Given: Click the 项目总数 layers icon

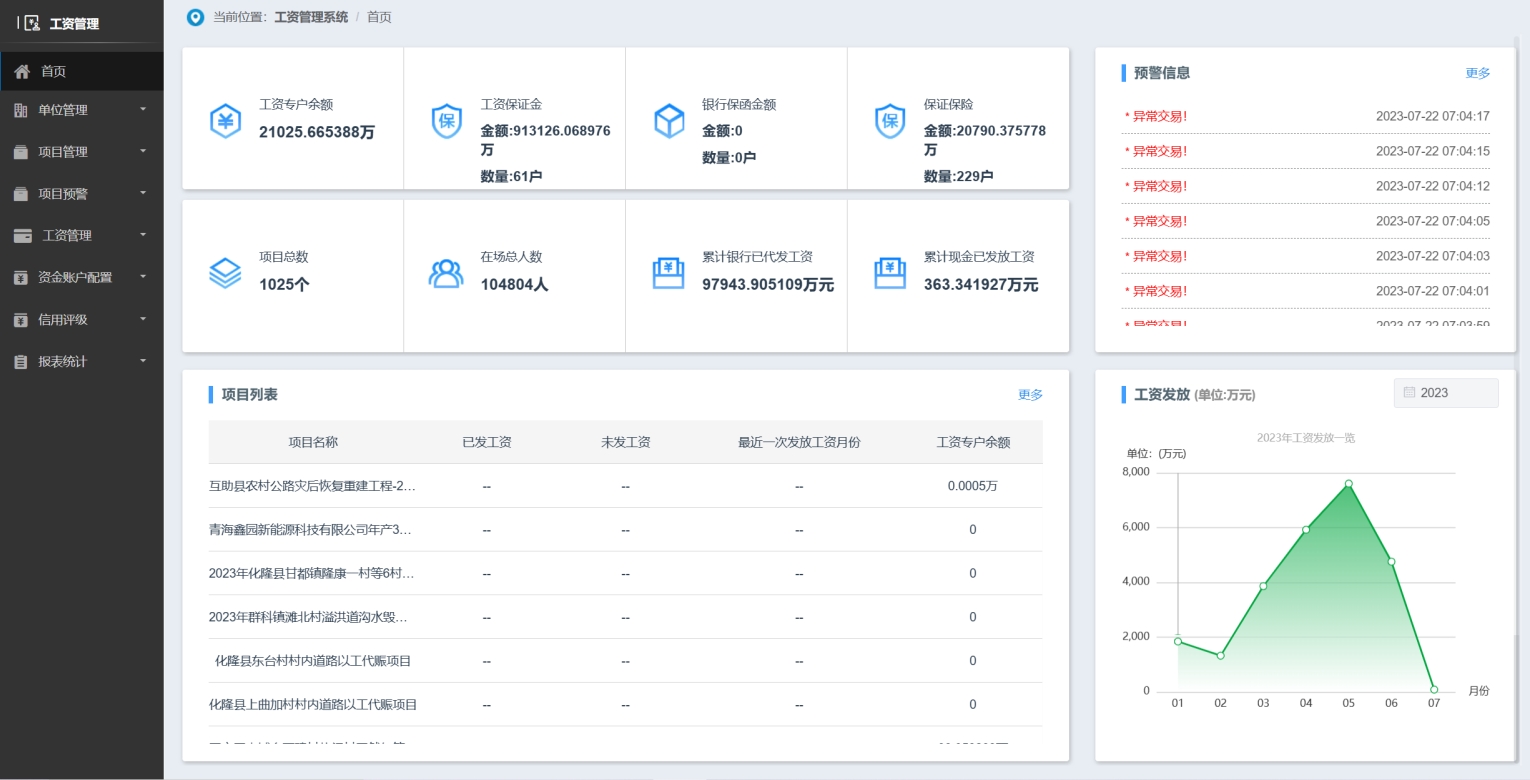Looking at the screenshot, I should click(x=226, y=270).
